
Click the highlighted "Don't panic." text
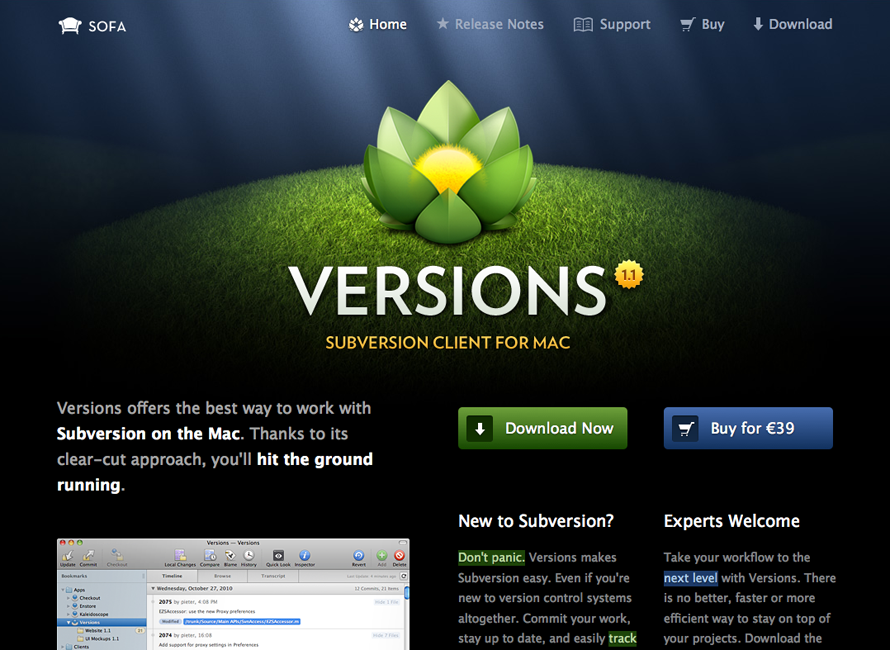coord(491,557)
